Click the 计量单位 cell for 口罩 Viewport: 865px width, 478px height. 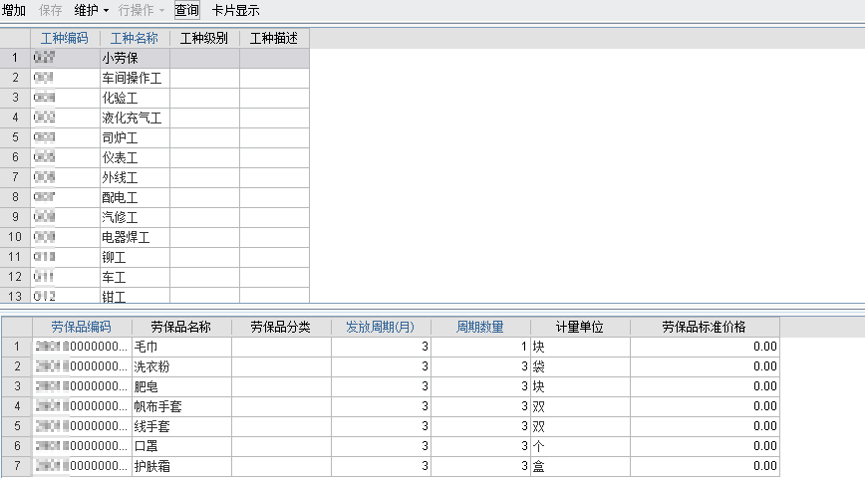click(579, 446)
